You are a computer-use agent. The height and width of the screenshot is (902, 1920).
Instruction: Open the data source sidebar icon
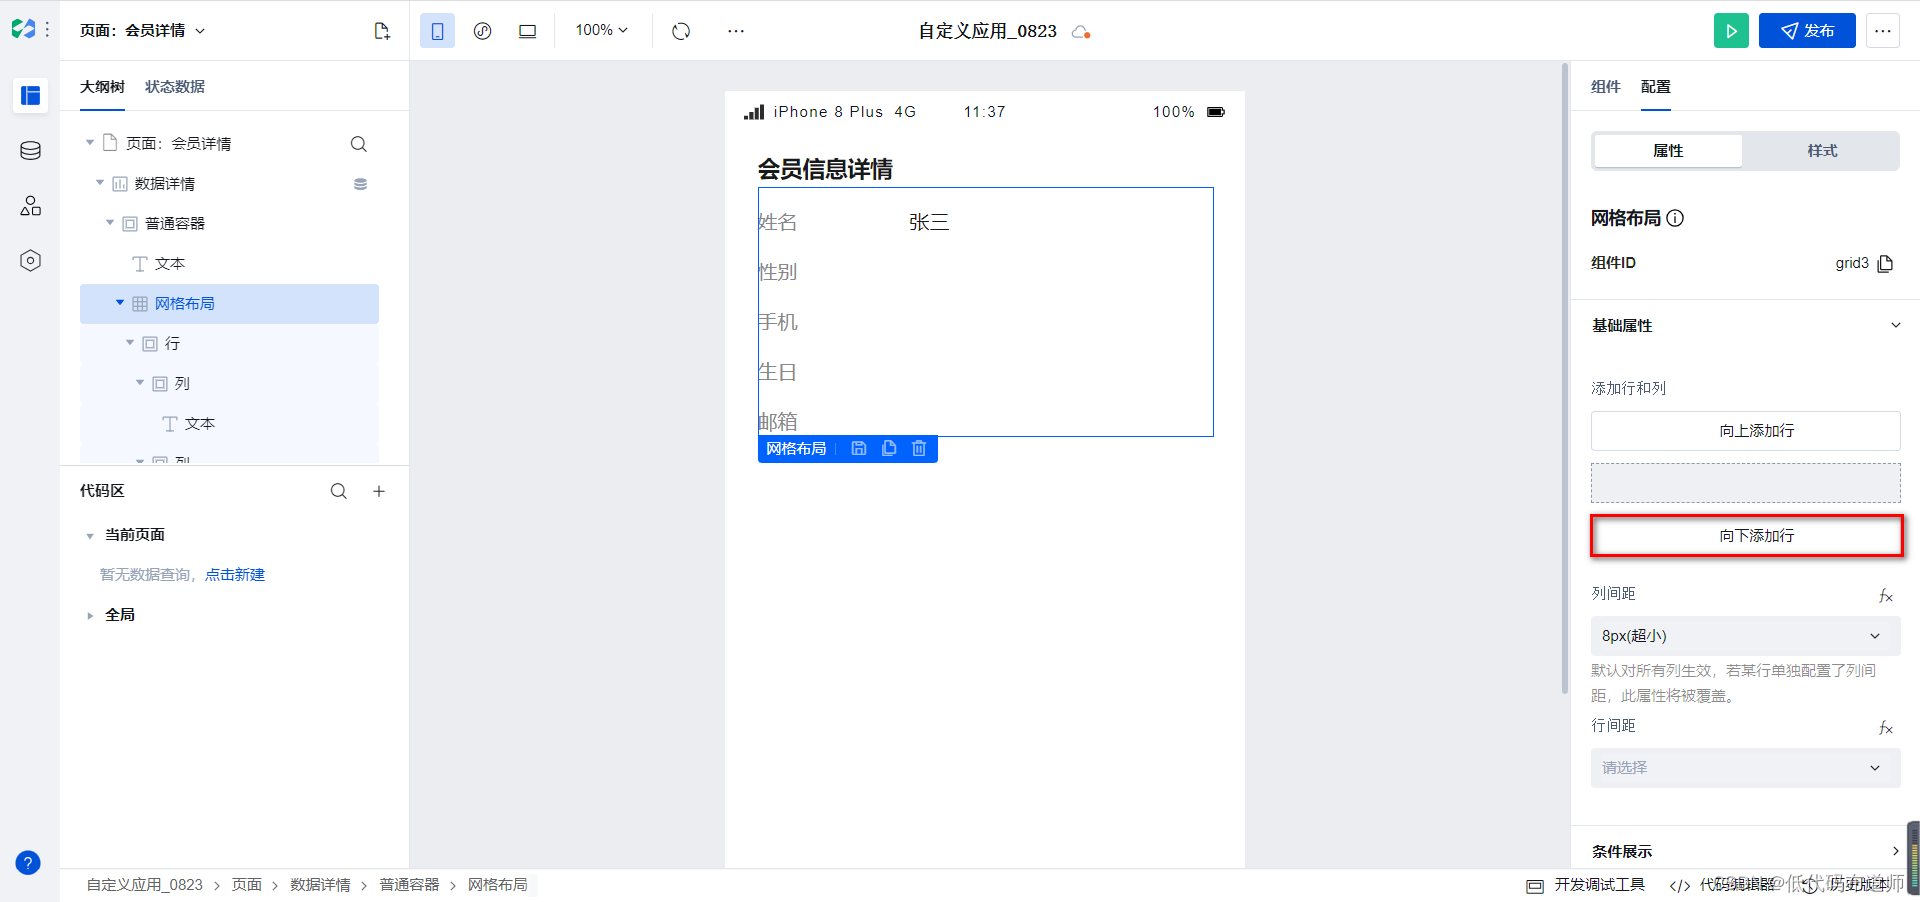[x=31, y=151]
